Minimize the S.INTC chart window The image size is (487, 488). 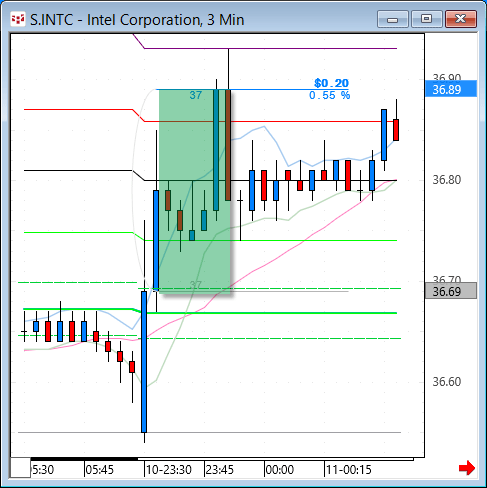click(393, 19)
